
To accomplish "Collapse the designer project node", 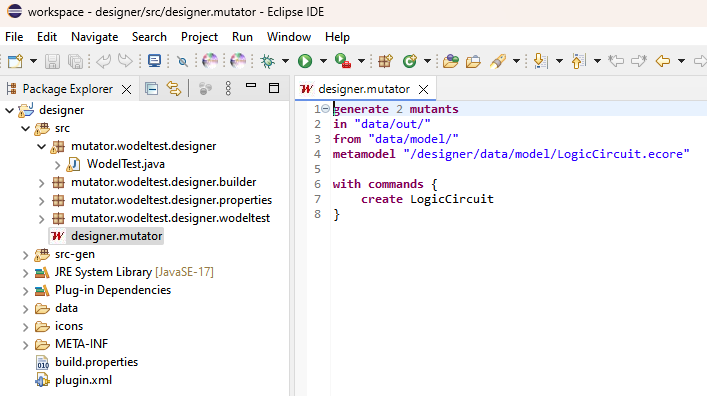I will pos(9,110).
